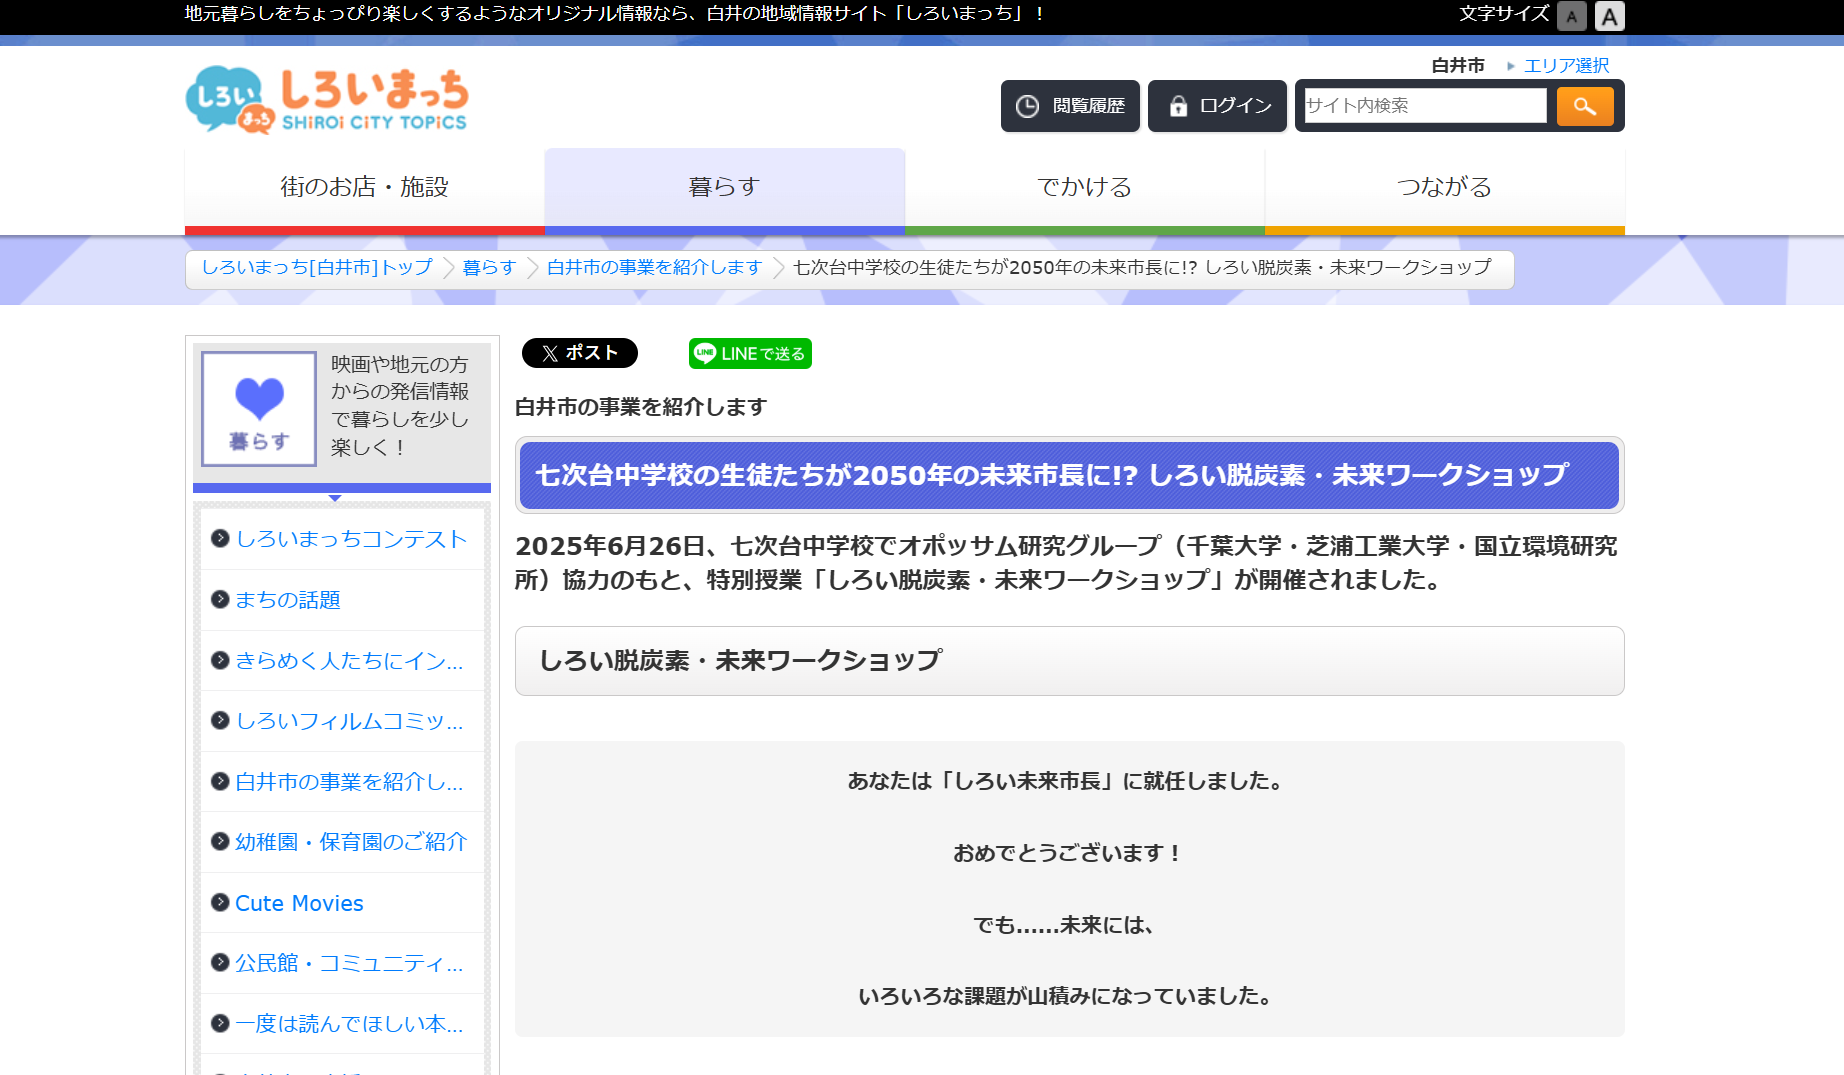Open 閲覧履歴 browsing history
Viewport: 1844px width, 1075px height.
point(1070,106)
